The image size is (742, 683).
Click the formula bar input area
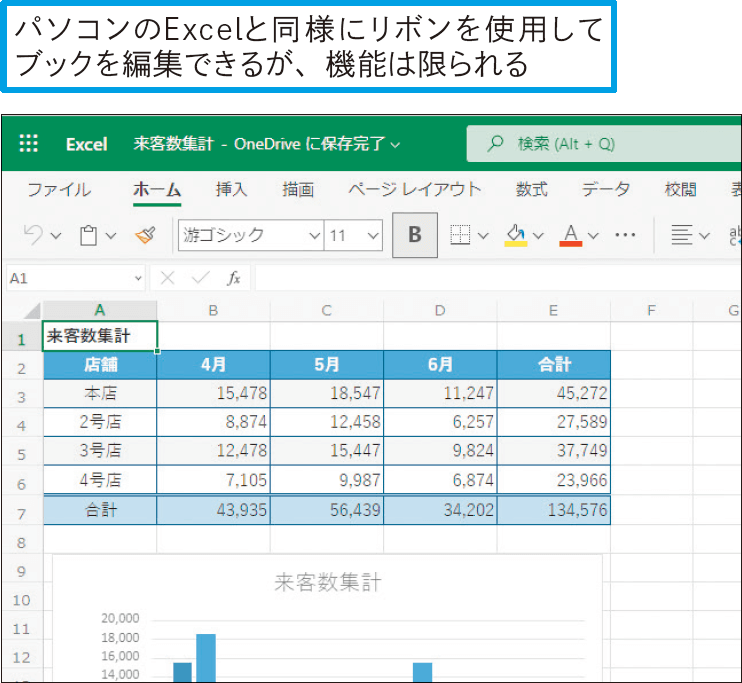pyautogui.click(x=498, y=278)
